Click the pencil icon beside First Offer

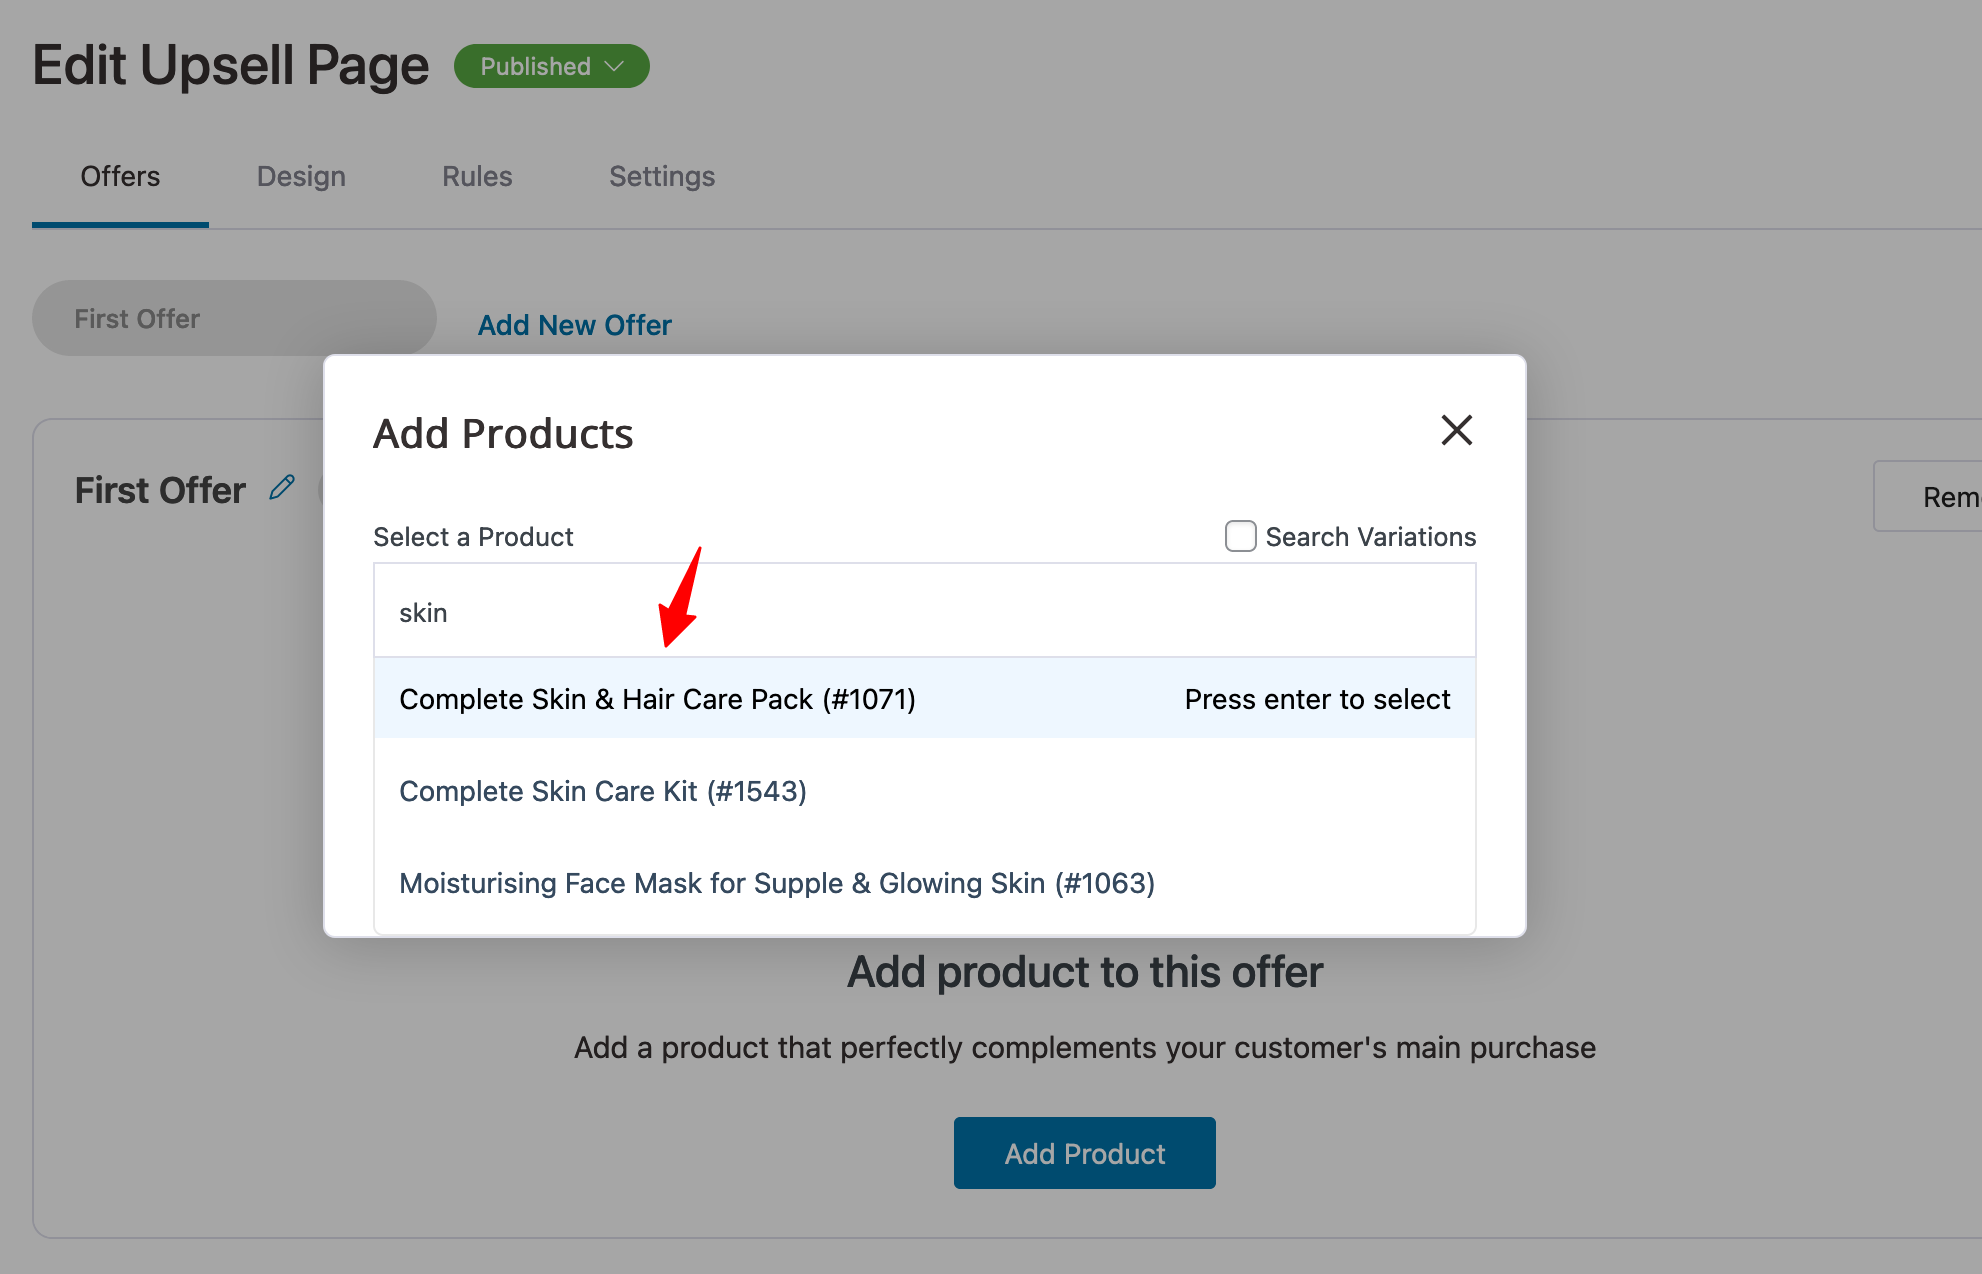[281, 488]
